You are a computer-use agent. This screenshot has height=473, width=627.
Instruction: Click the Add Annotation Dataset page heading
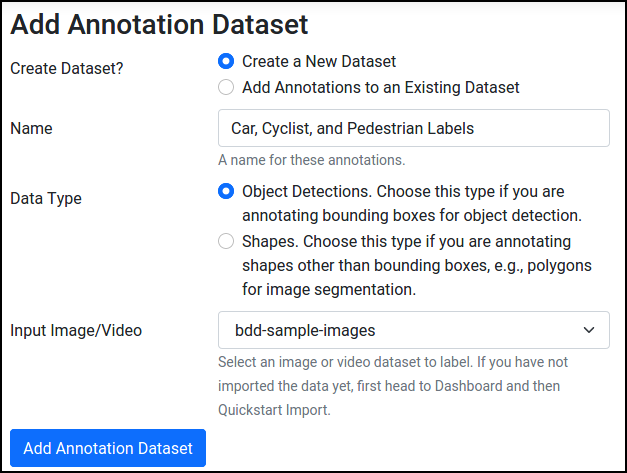pyautogui.click(x=159, y=25)
